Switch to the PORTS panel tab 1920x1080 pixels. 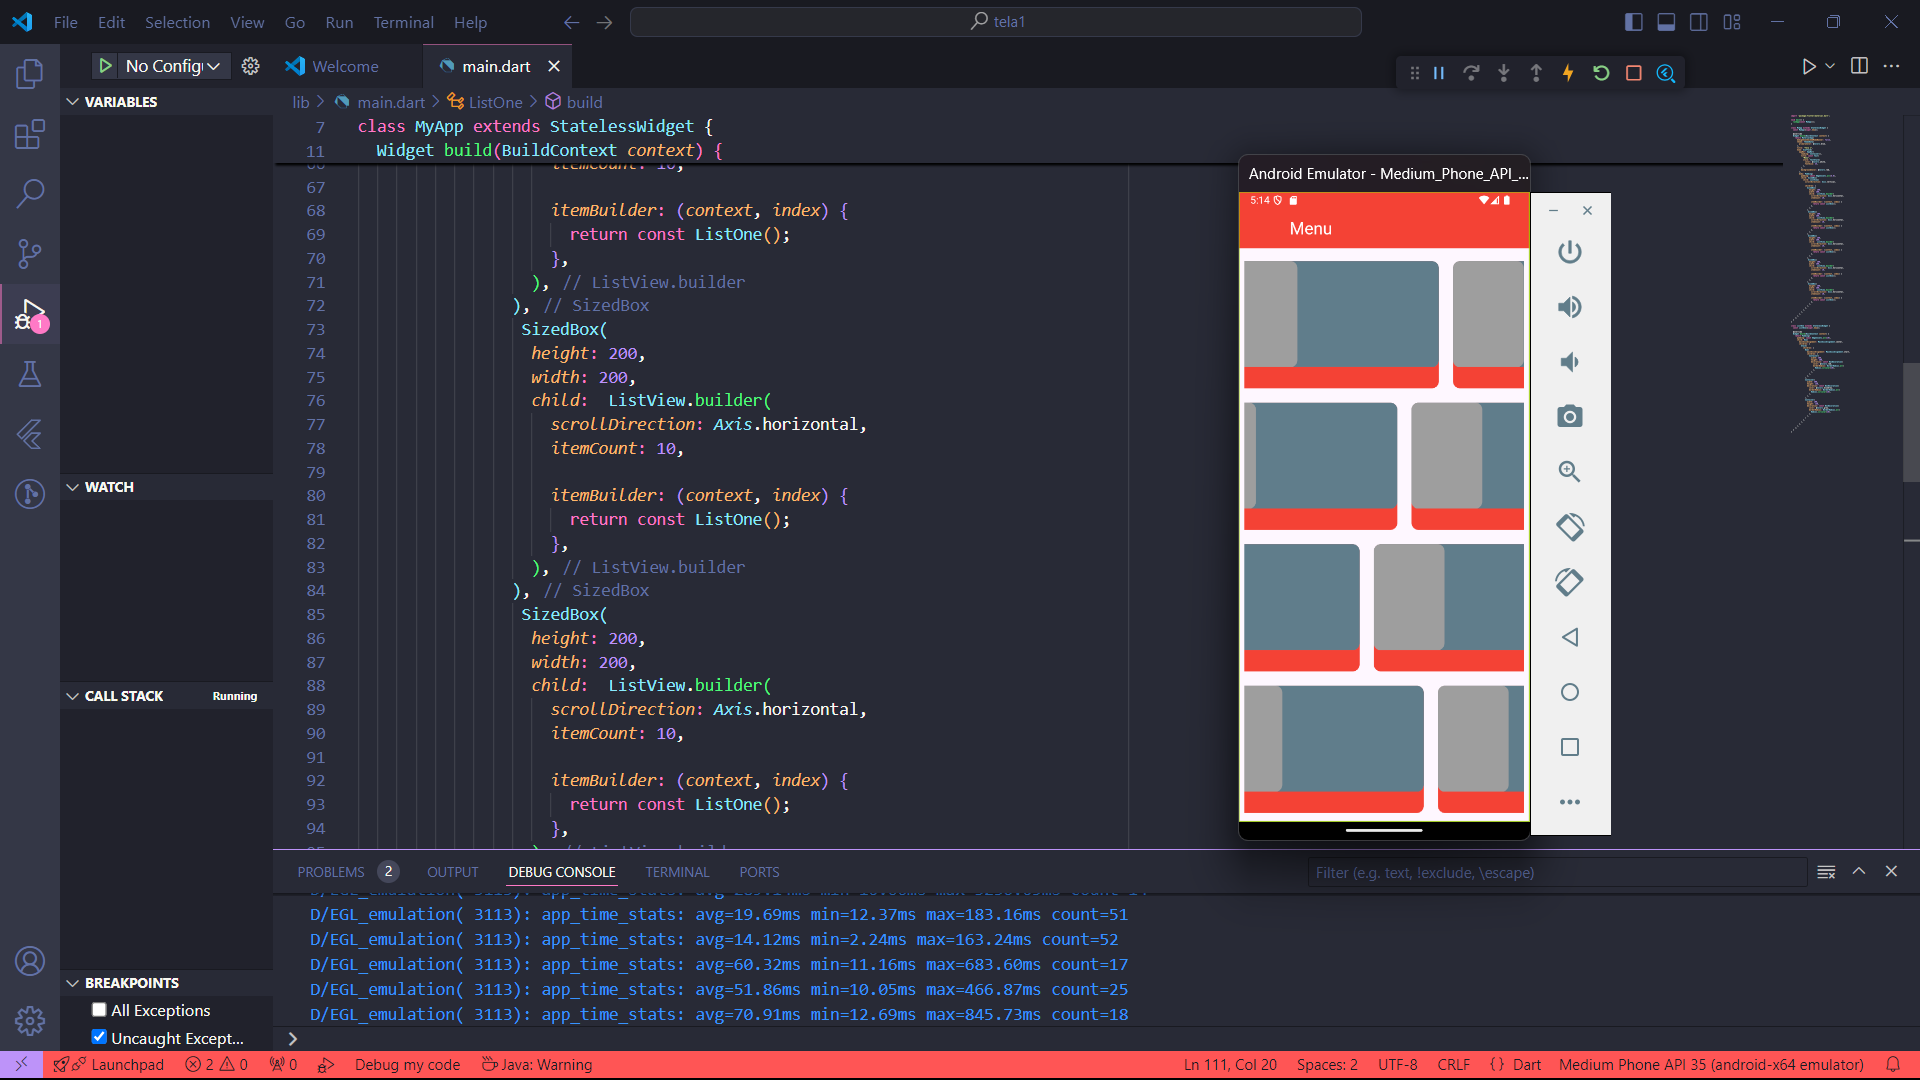click(x=759, y=872)
